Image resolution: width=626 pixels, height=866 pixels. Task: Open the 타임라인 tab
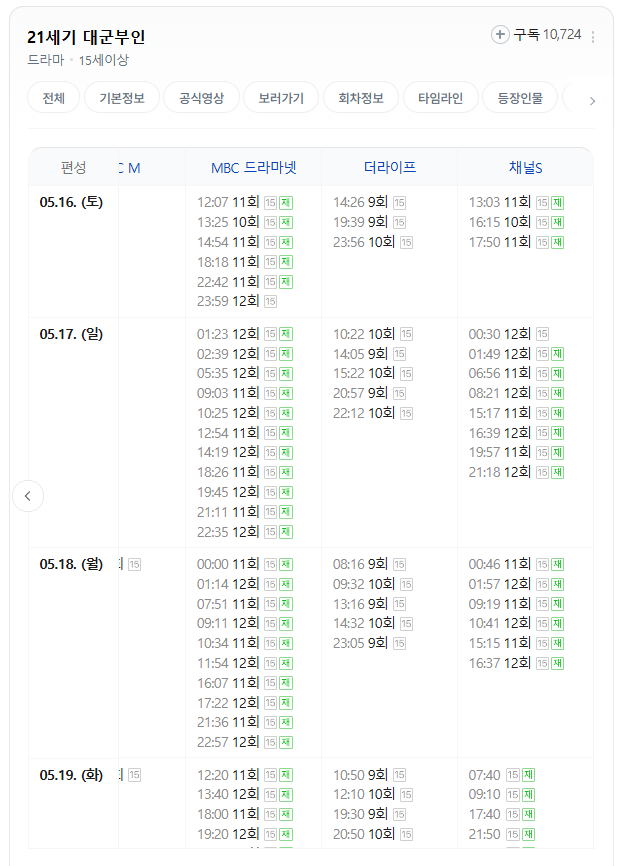[x=440, y=98]
